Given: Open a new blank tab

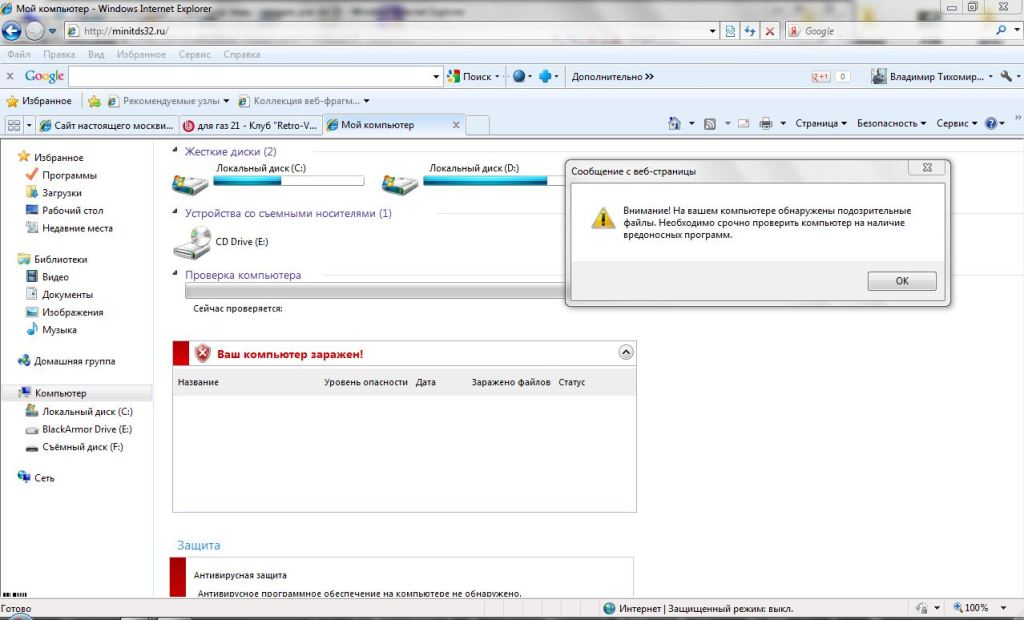Looking at the screenshot, I should 477,125.
